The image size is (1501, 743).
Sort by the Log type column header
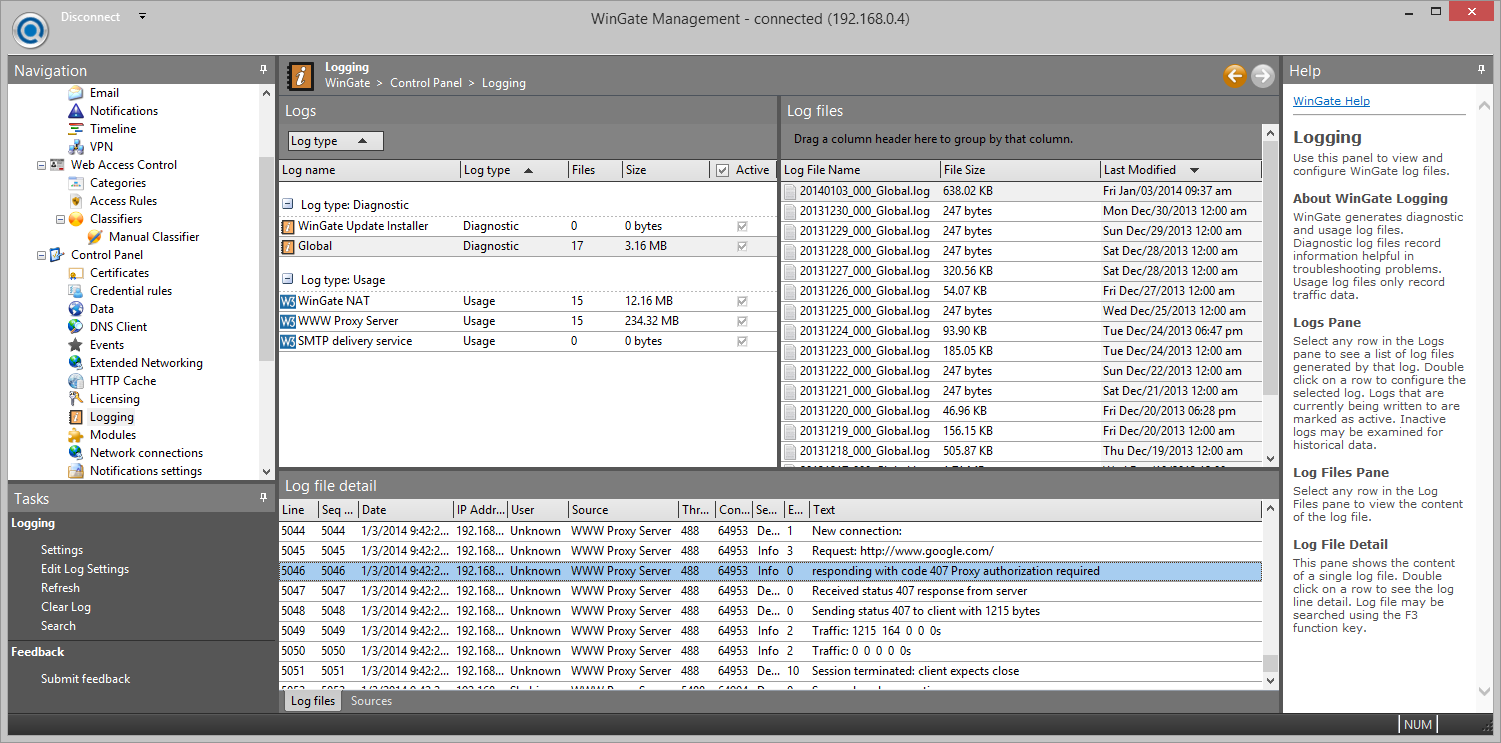pos(514,170)
